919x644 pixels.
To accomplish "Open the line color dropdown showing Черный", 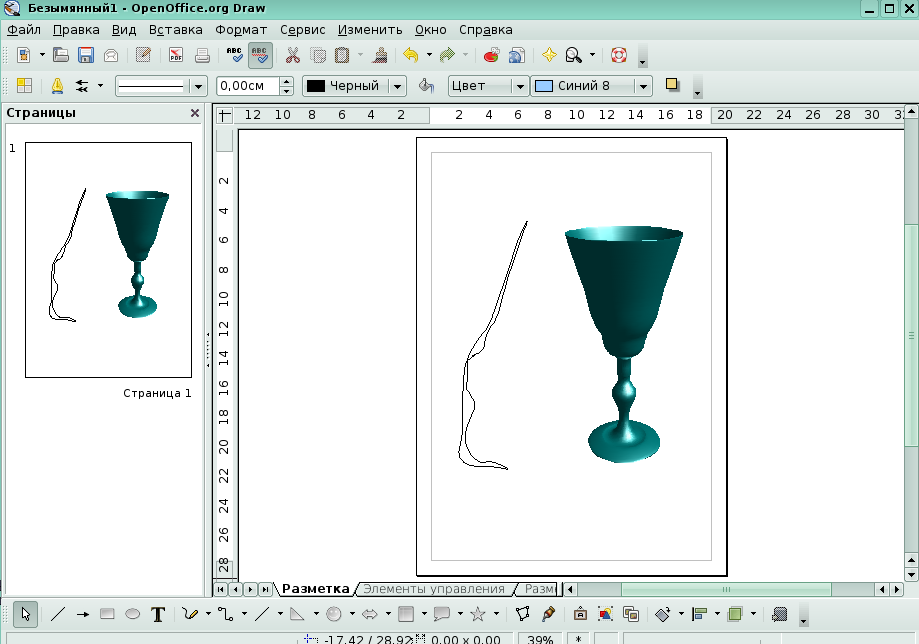I will tap(397, 86).
